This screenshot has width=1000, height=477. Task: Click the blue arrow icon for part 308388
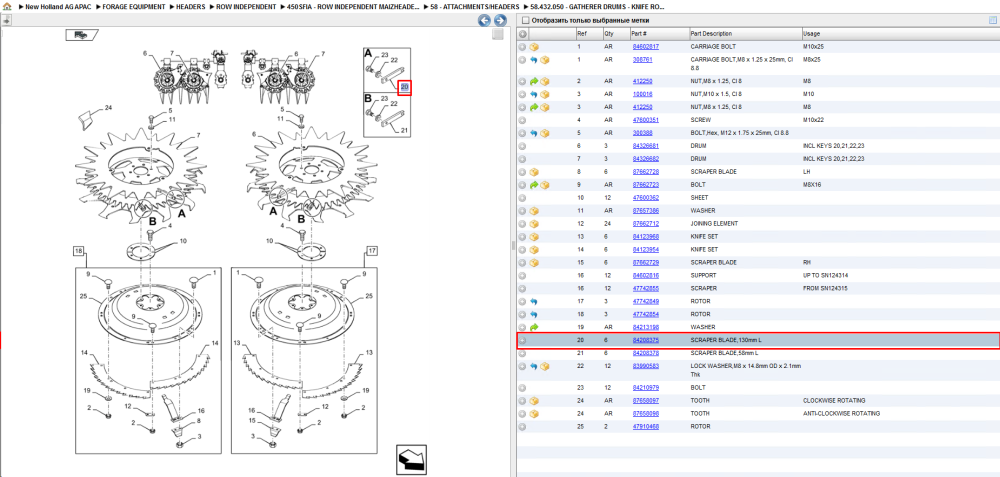[x=534, y=133]
